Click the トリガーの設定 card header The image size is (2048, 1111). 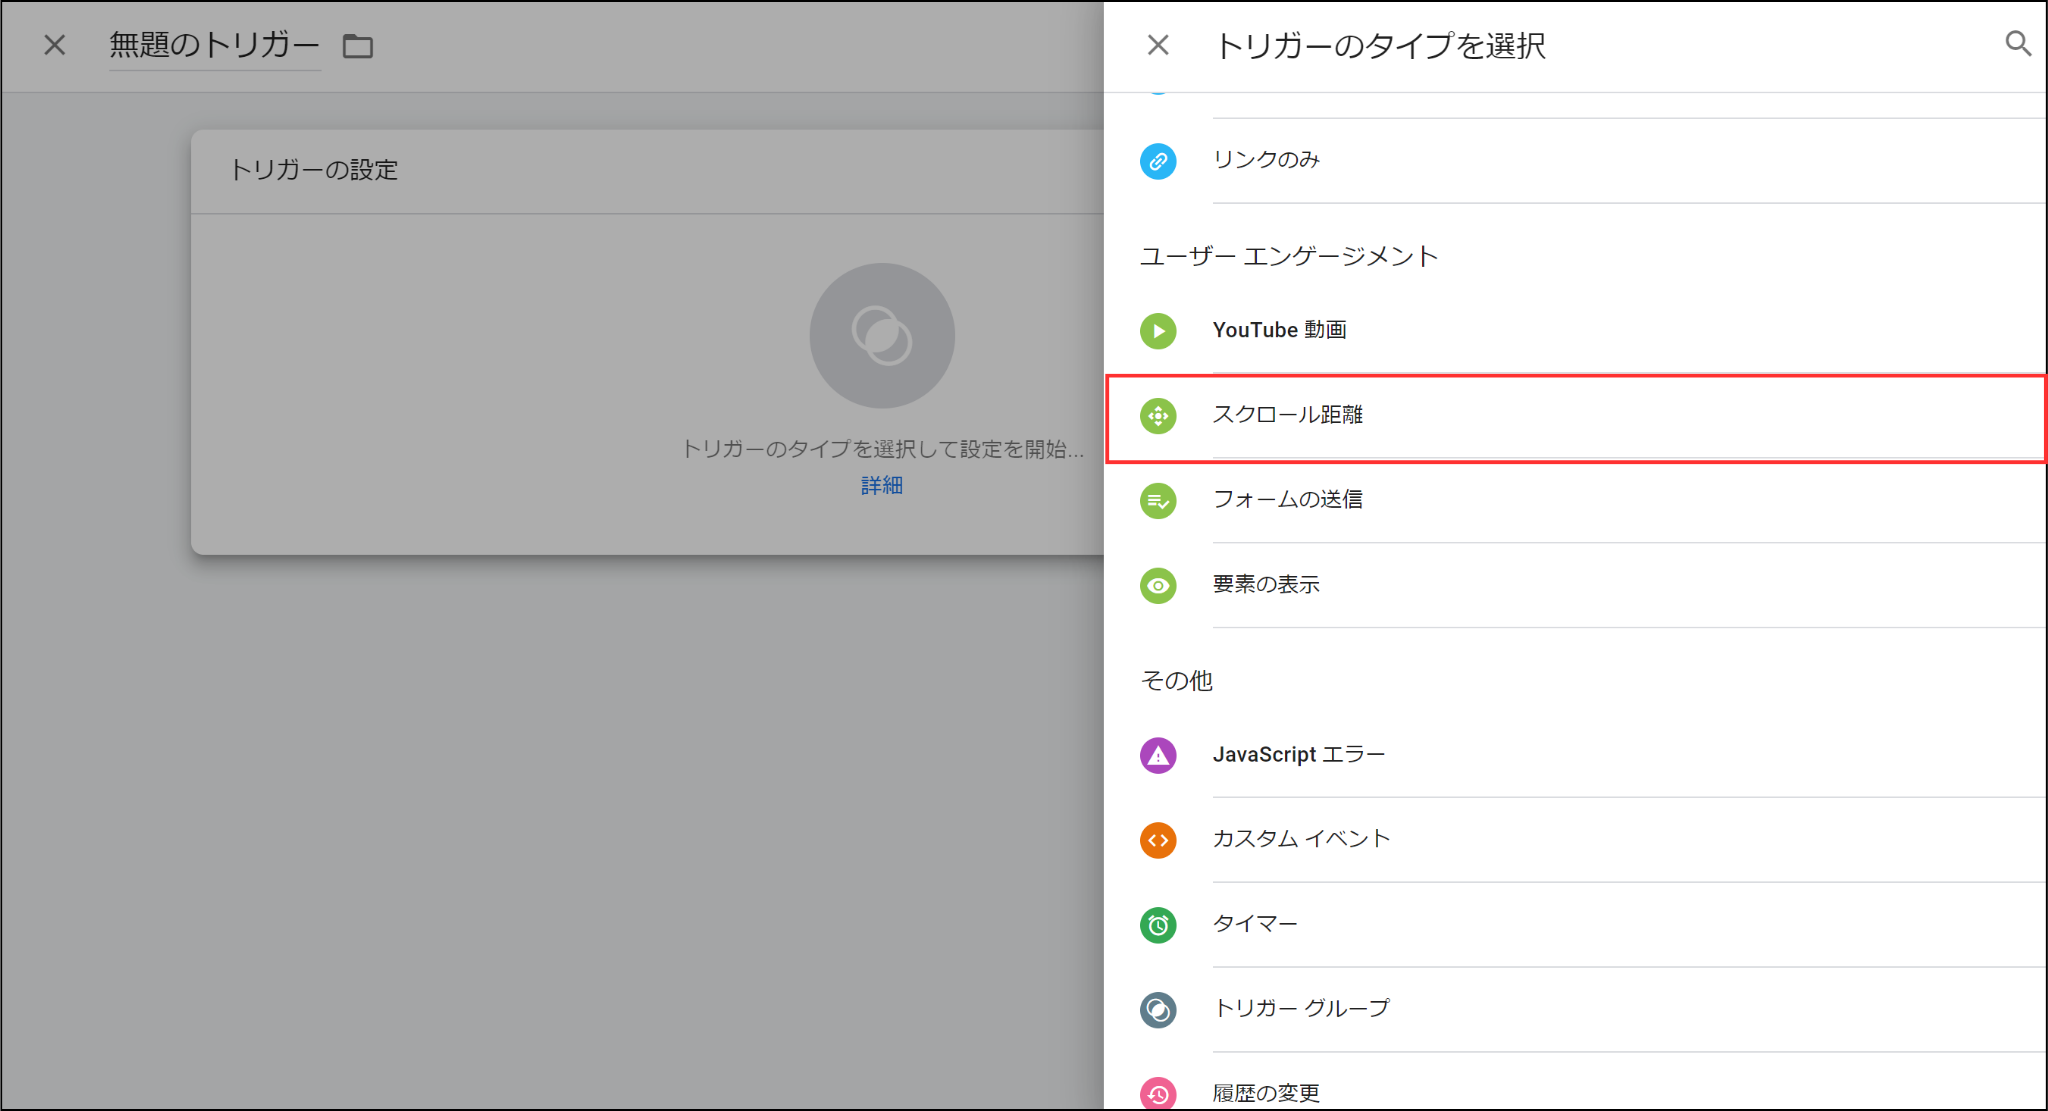(648, 171)
